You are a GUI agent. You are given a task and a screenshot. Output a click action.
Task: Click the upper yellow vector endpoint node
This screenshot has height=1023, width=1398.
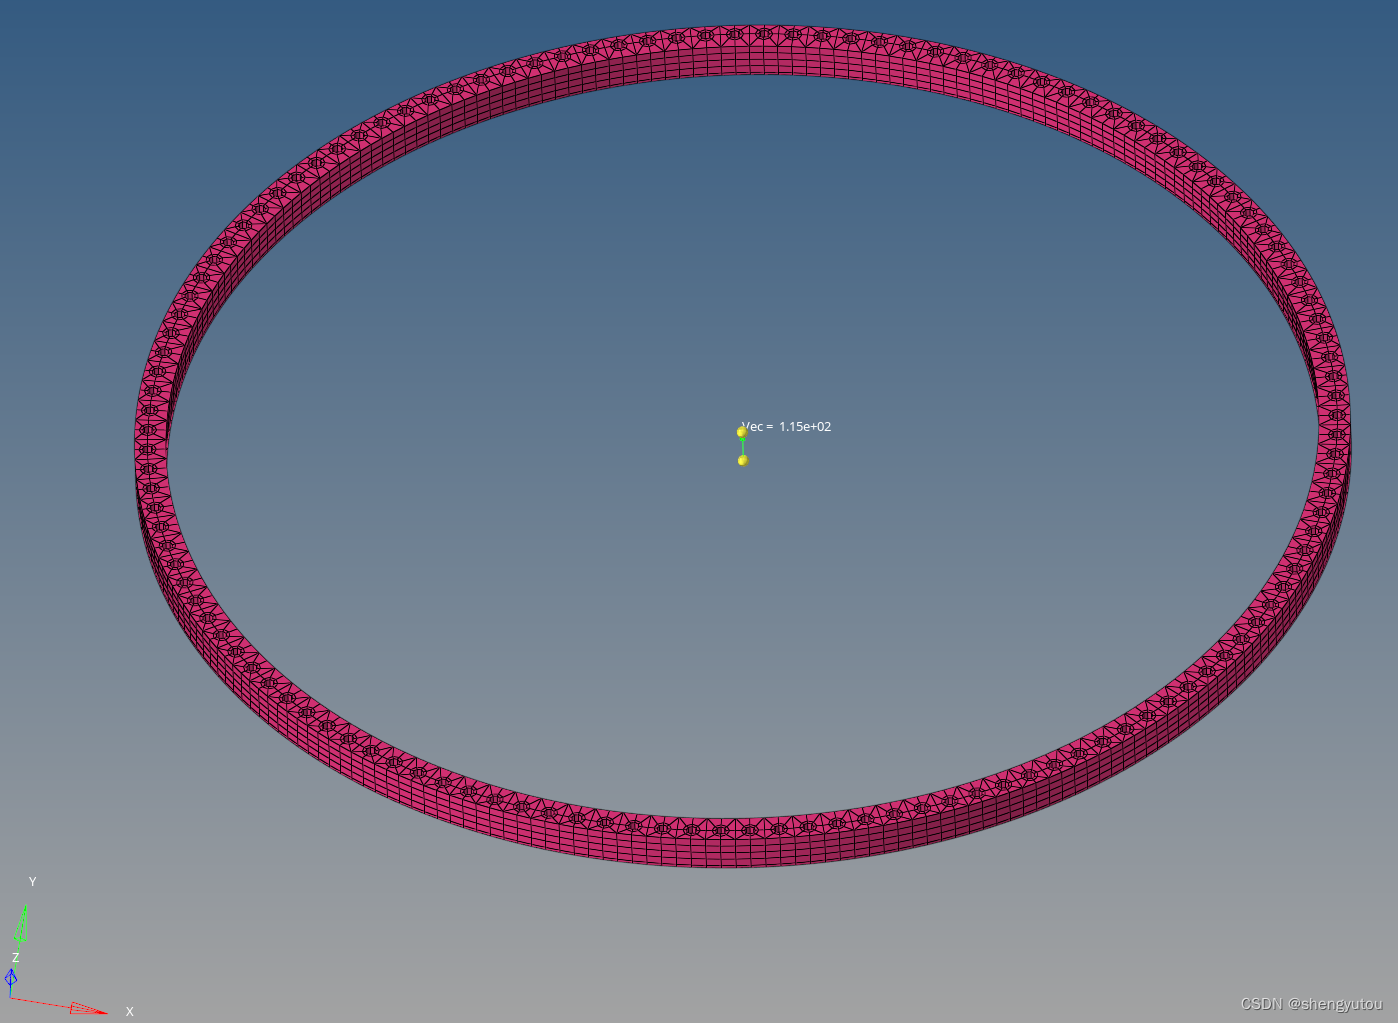click(x=742, y=432)
